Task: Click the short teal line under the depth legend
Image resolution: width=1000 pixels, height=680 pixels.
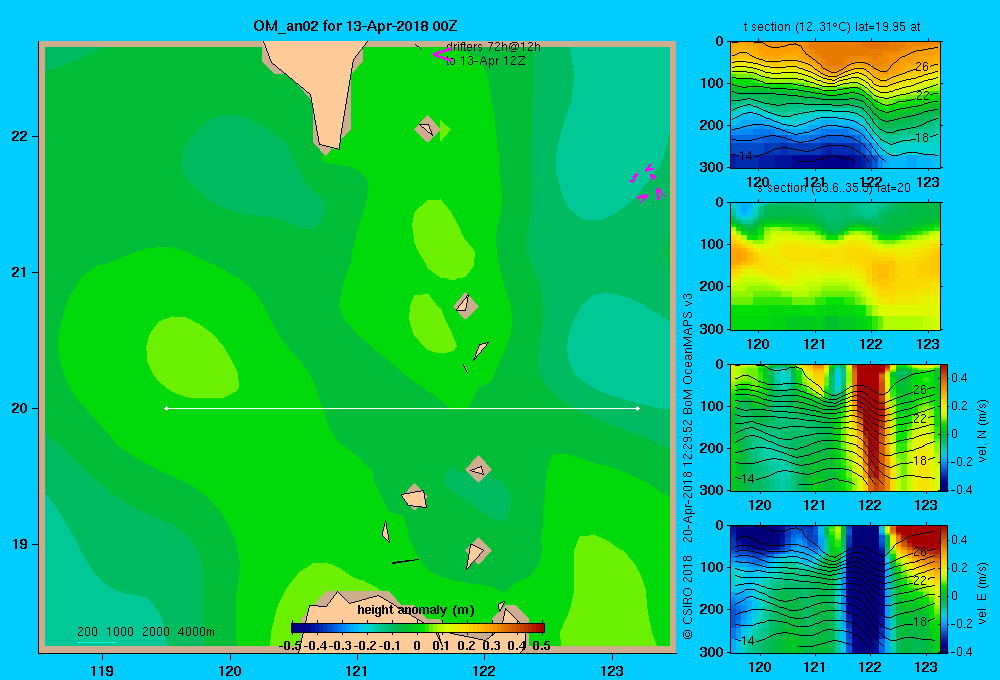Action: point(96,642)
